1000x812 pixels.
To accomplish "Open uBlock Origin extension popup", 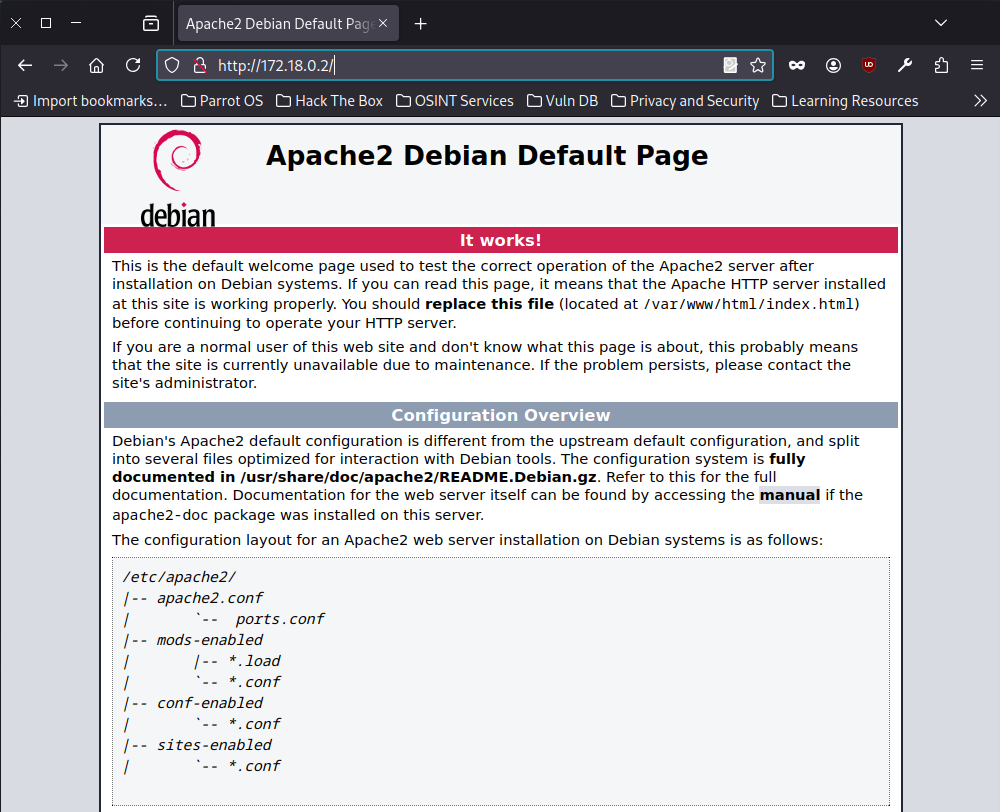I will pos(869,65).
